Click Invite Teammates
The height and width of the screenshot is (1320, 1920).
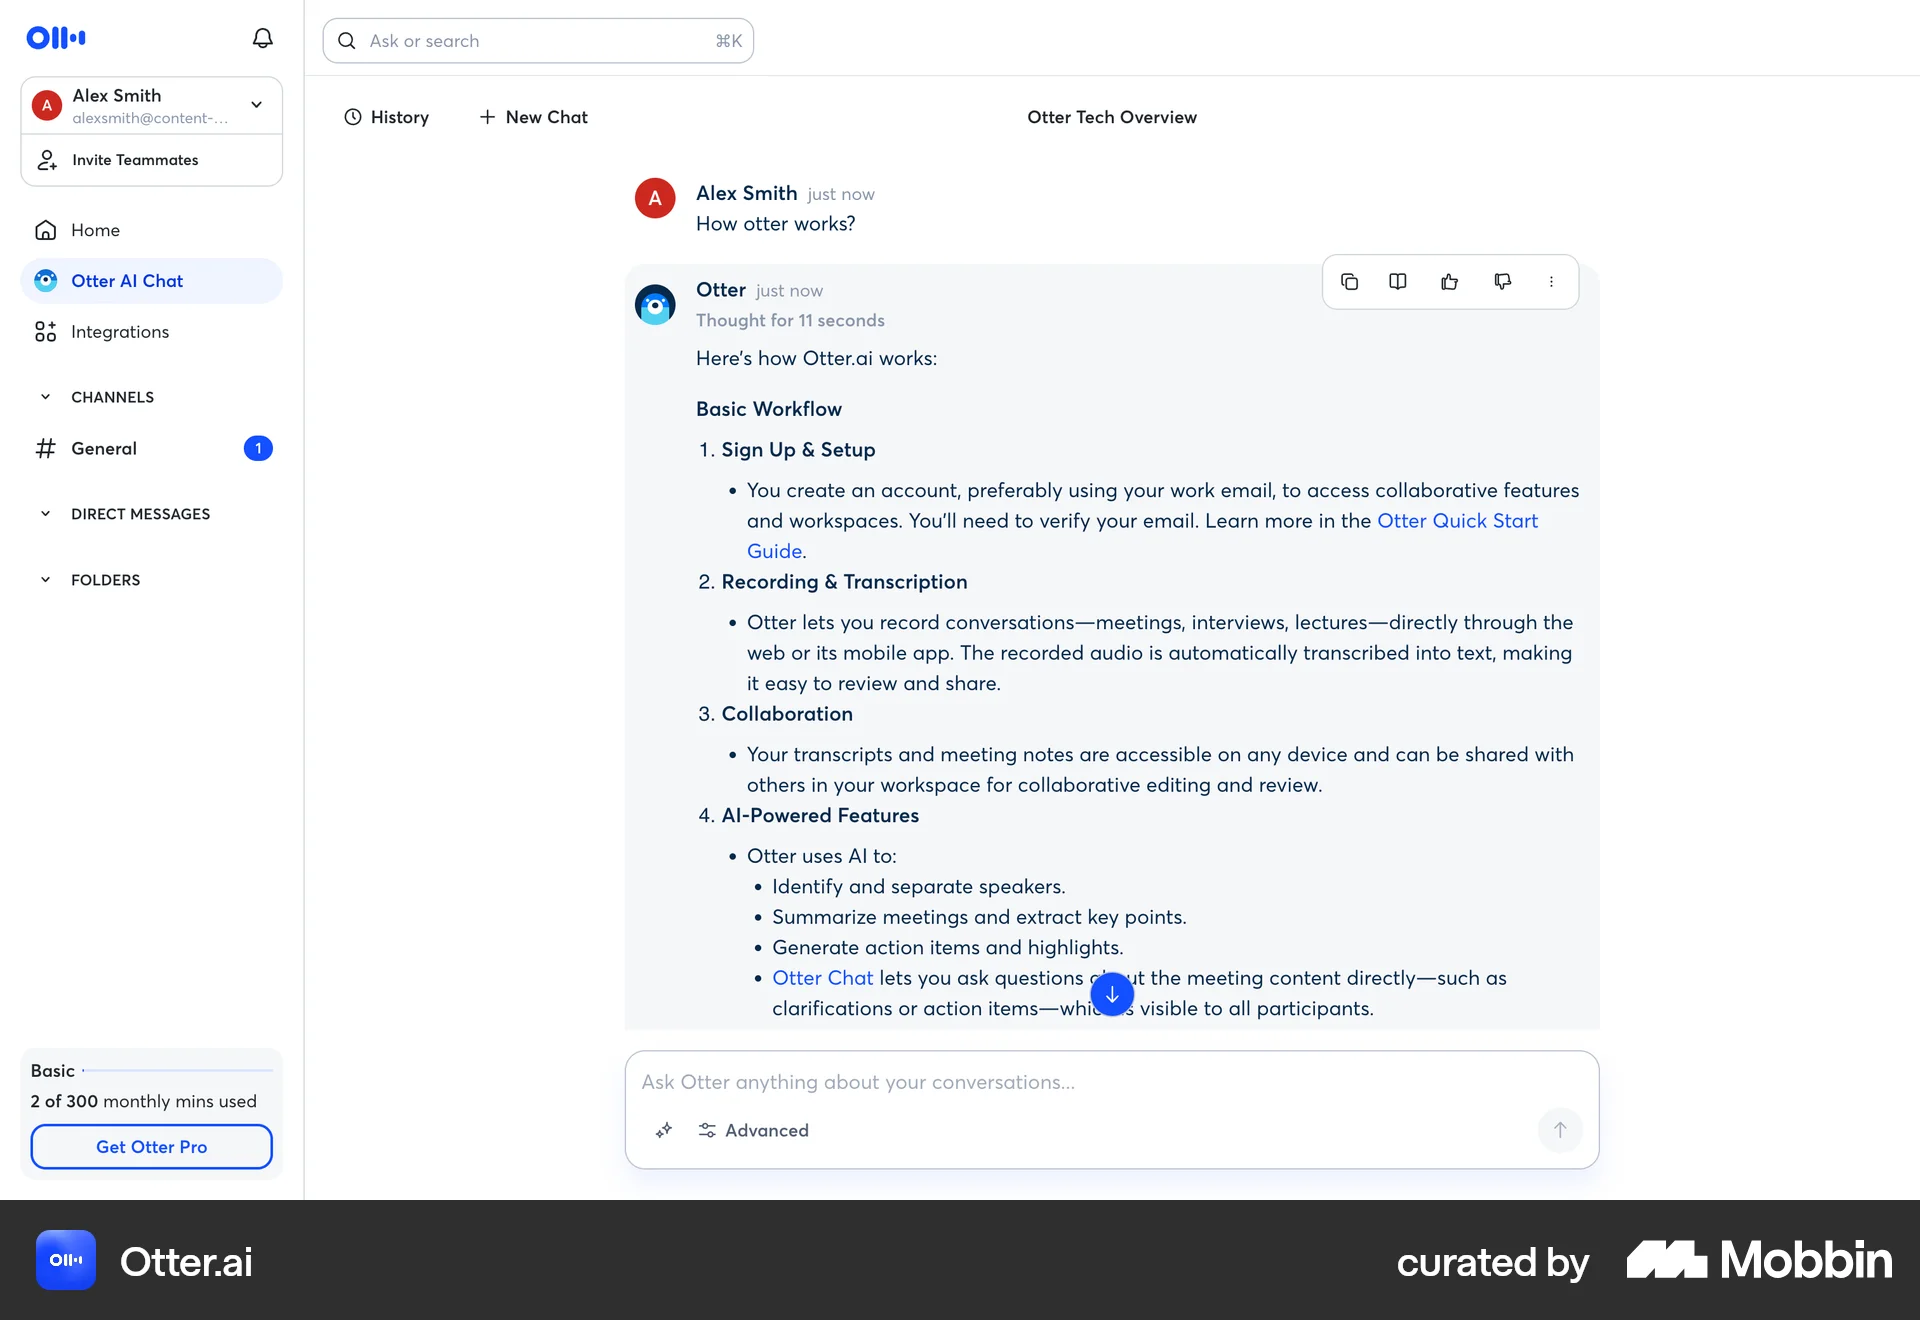coord(151,160)
